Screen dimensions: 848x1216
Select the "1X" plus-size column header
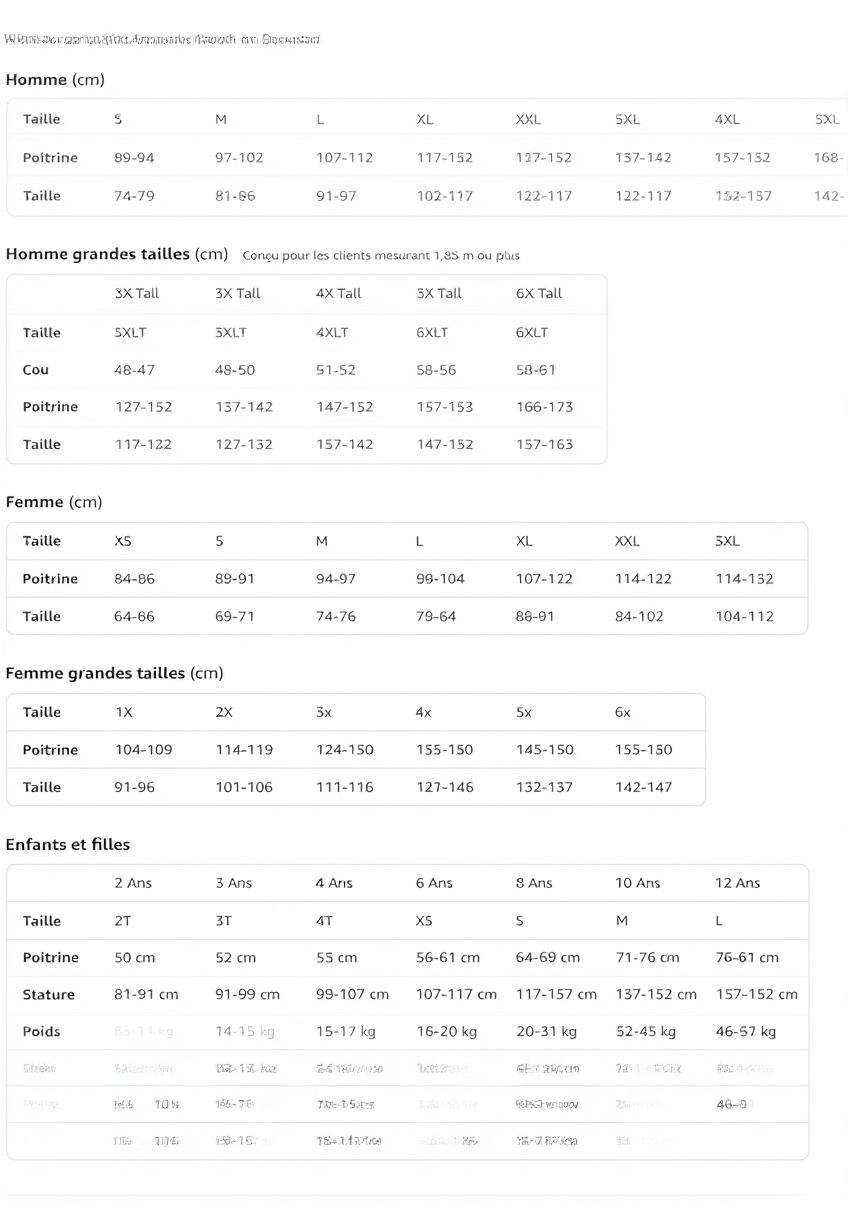(x=124, y=713)
